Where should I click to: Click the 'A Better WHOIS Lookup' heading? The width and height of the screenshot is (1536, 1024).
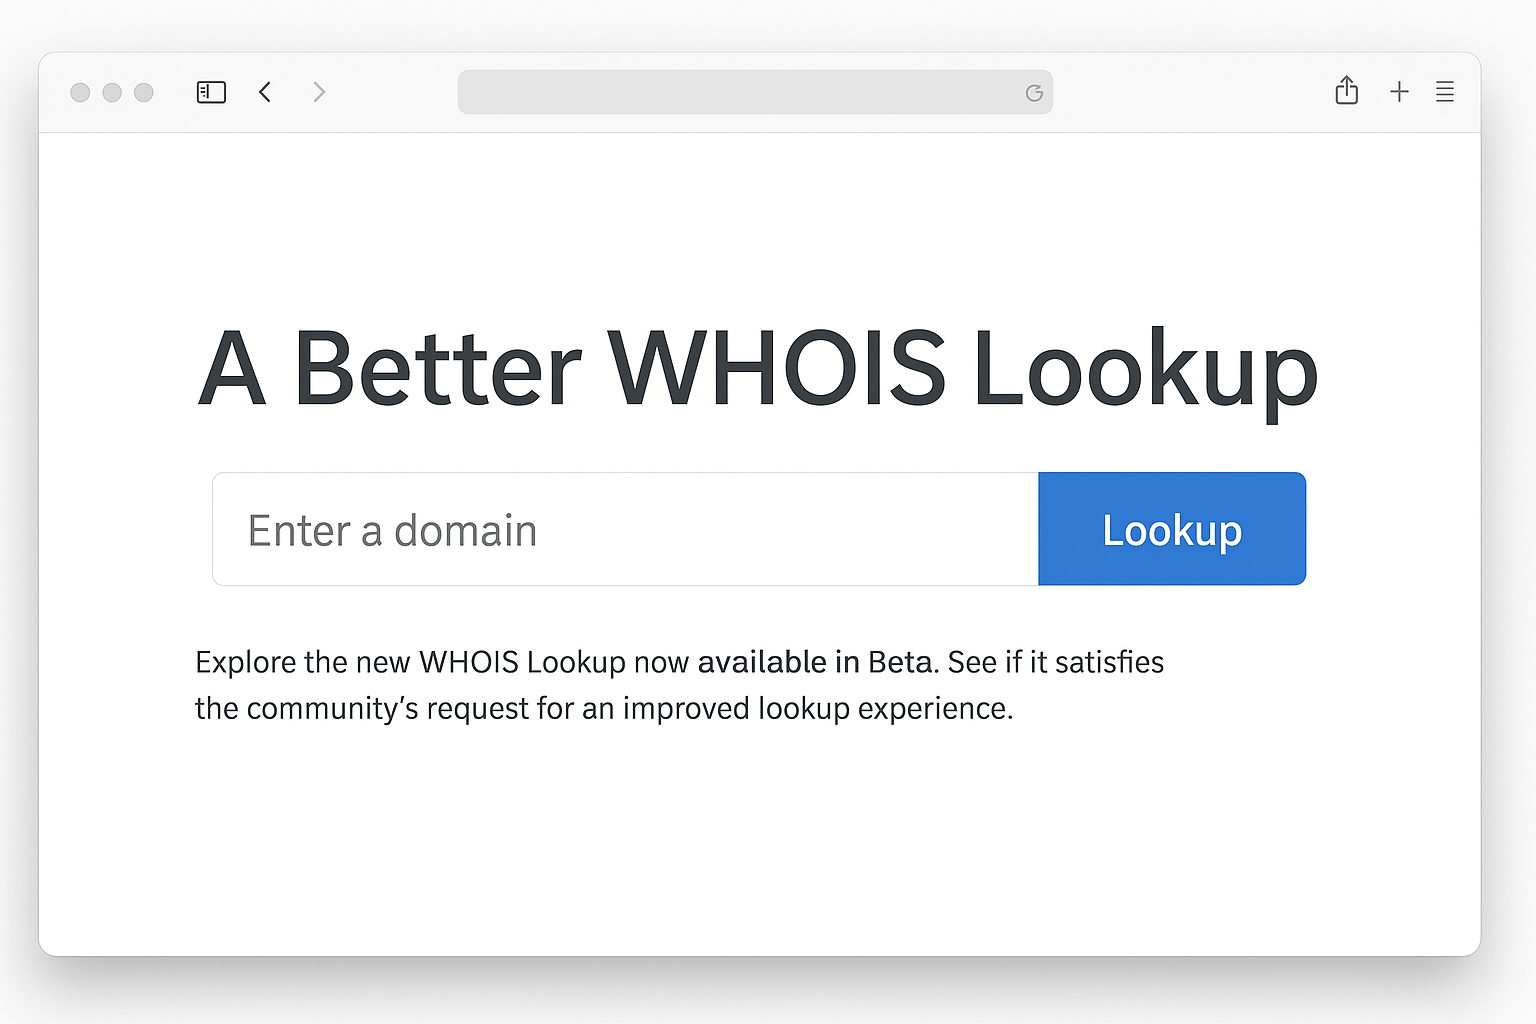(758, 369)
